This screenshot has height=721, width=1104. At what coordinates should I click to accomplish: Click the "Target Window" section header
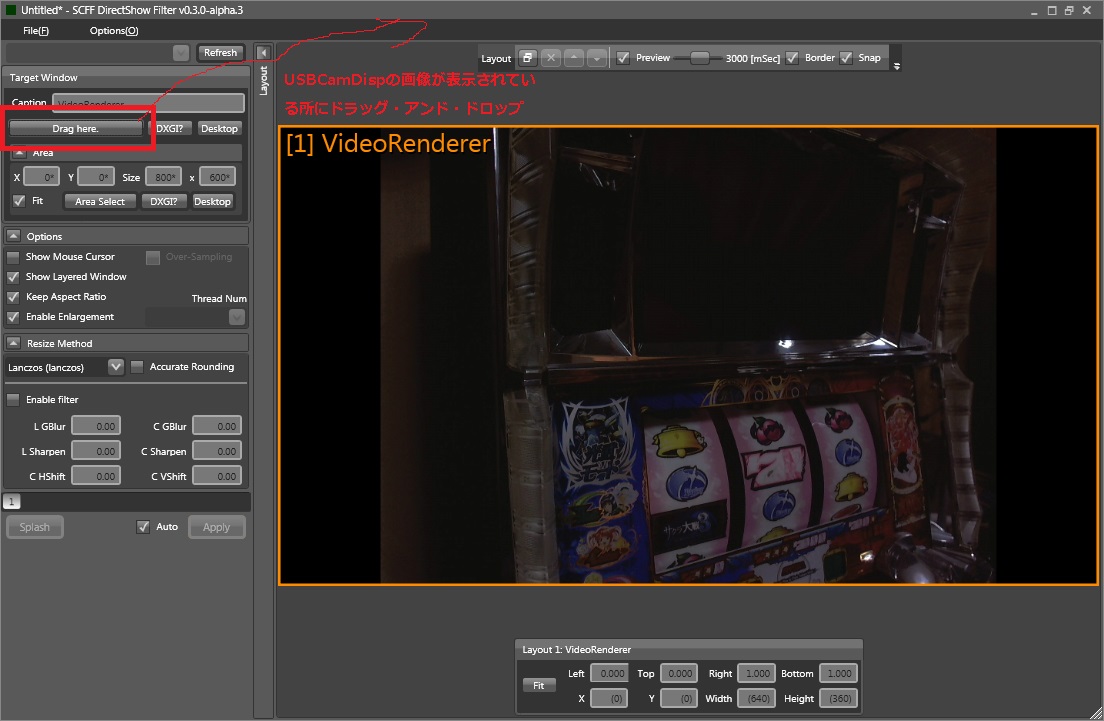click(44, 77)
